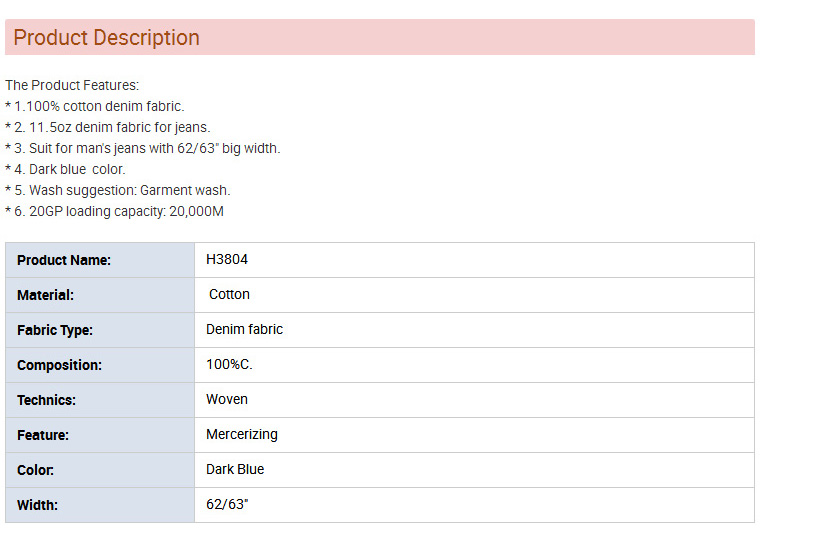Click the Dark Blue color value cell
821x538 pixels.
tap(474, 470)
